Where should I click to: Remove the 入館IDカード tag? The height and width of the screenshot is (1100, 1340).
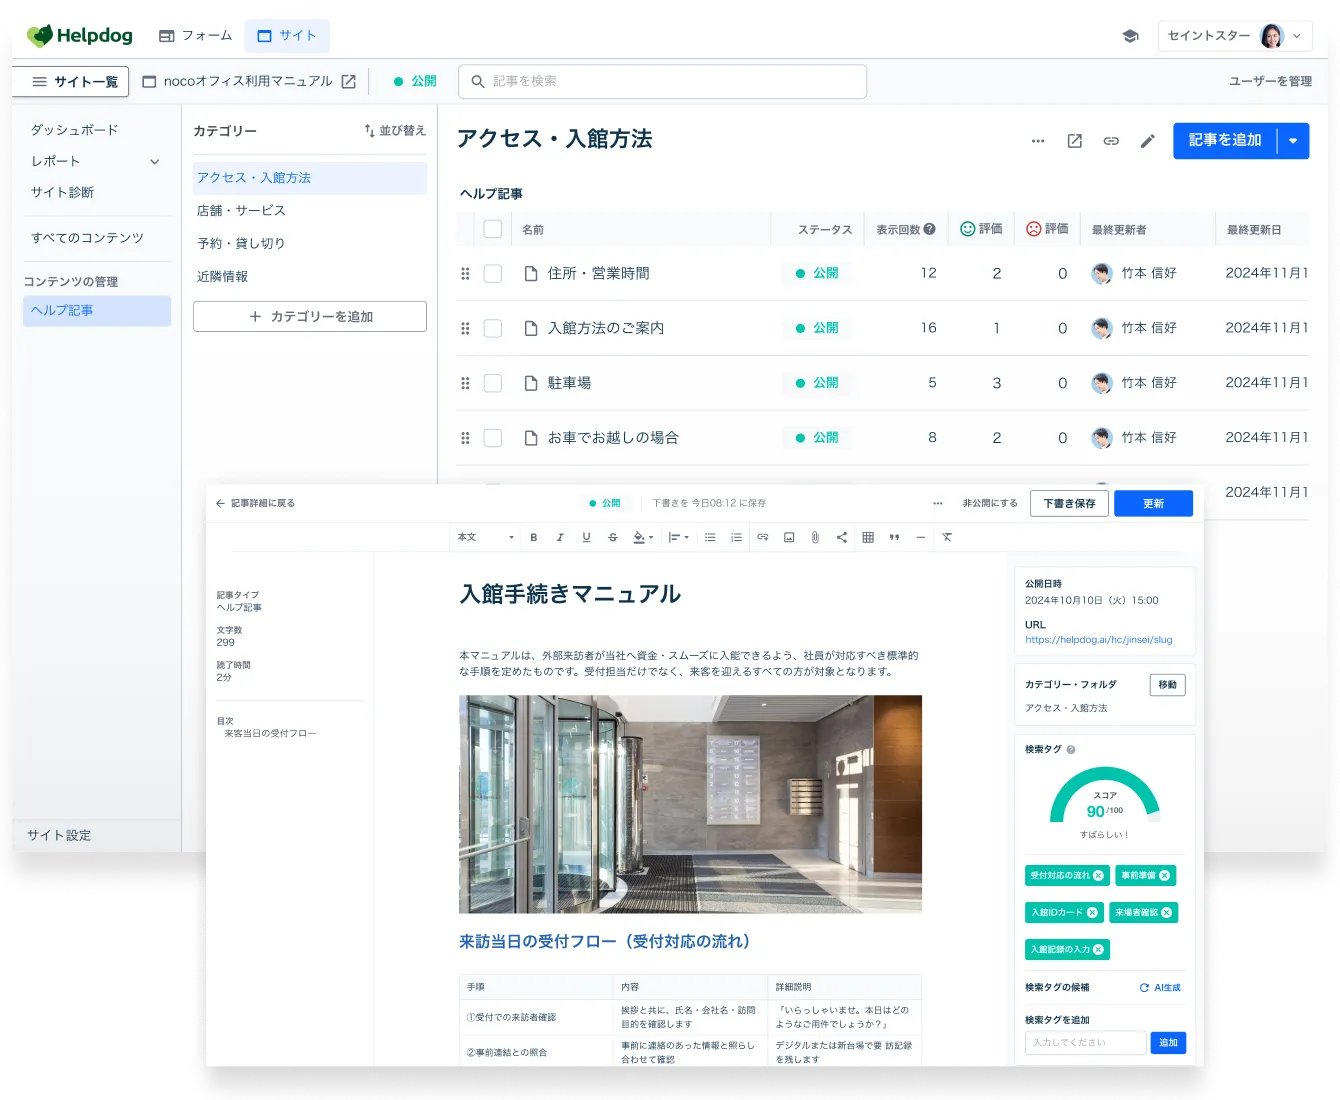[1092, 913]
